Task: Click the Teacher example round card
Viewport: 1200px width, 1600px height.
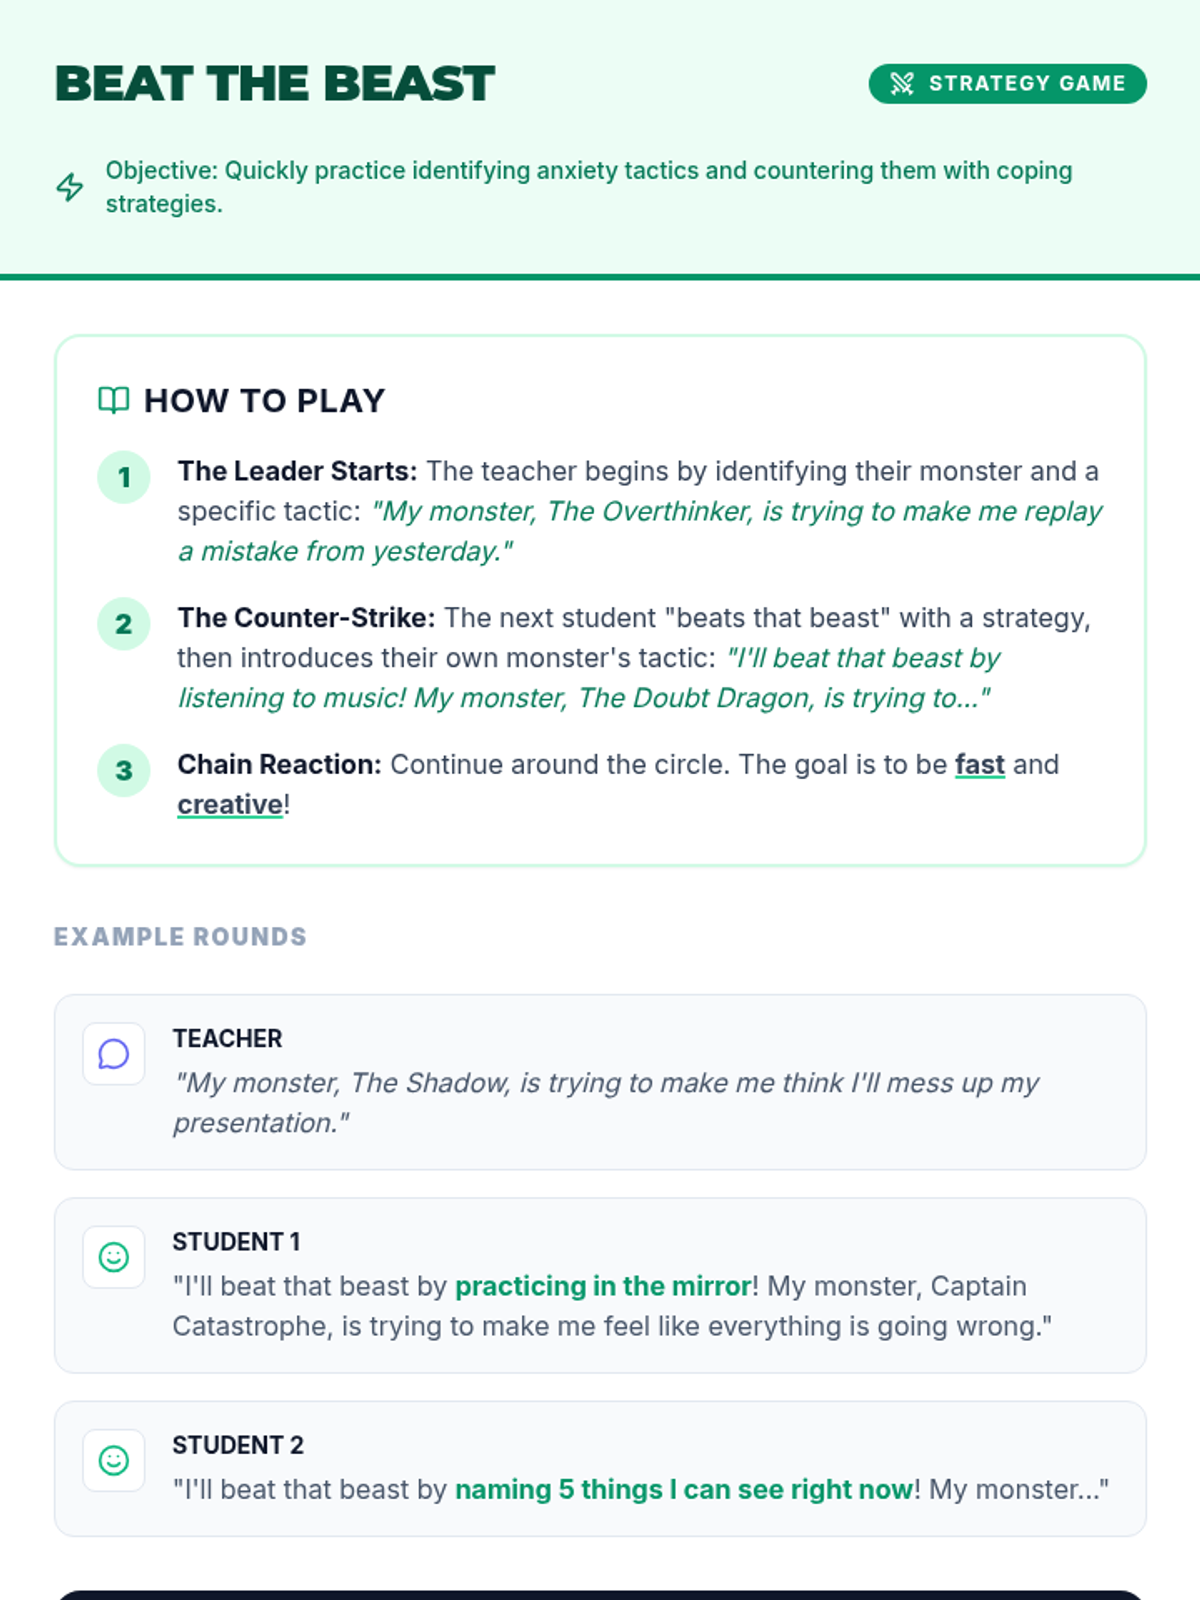Action: pos(600,1082)
